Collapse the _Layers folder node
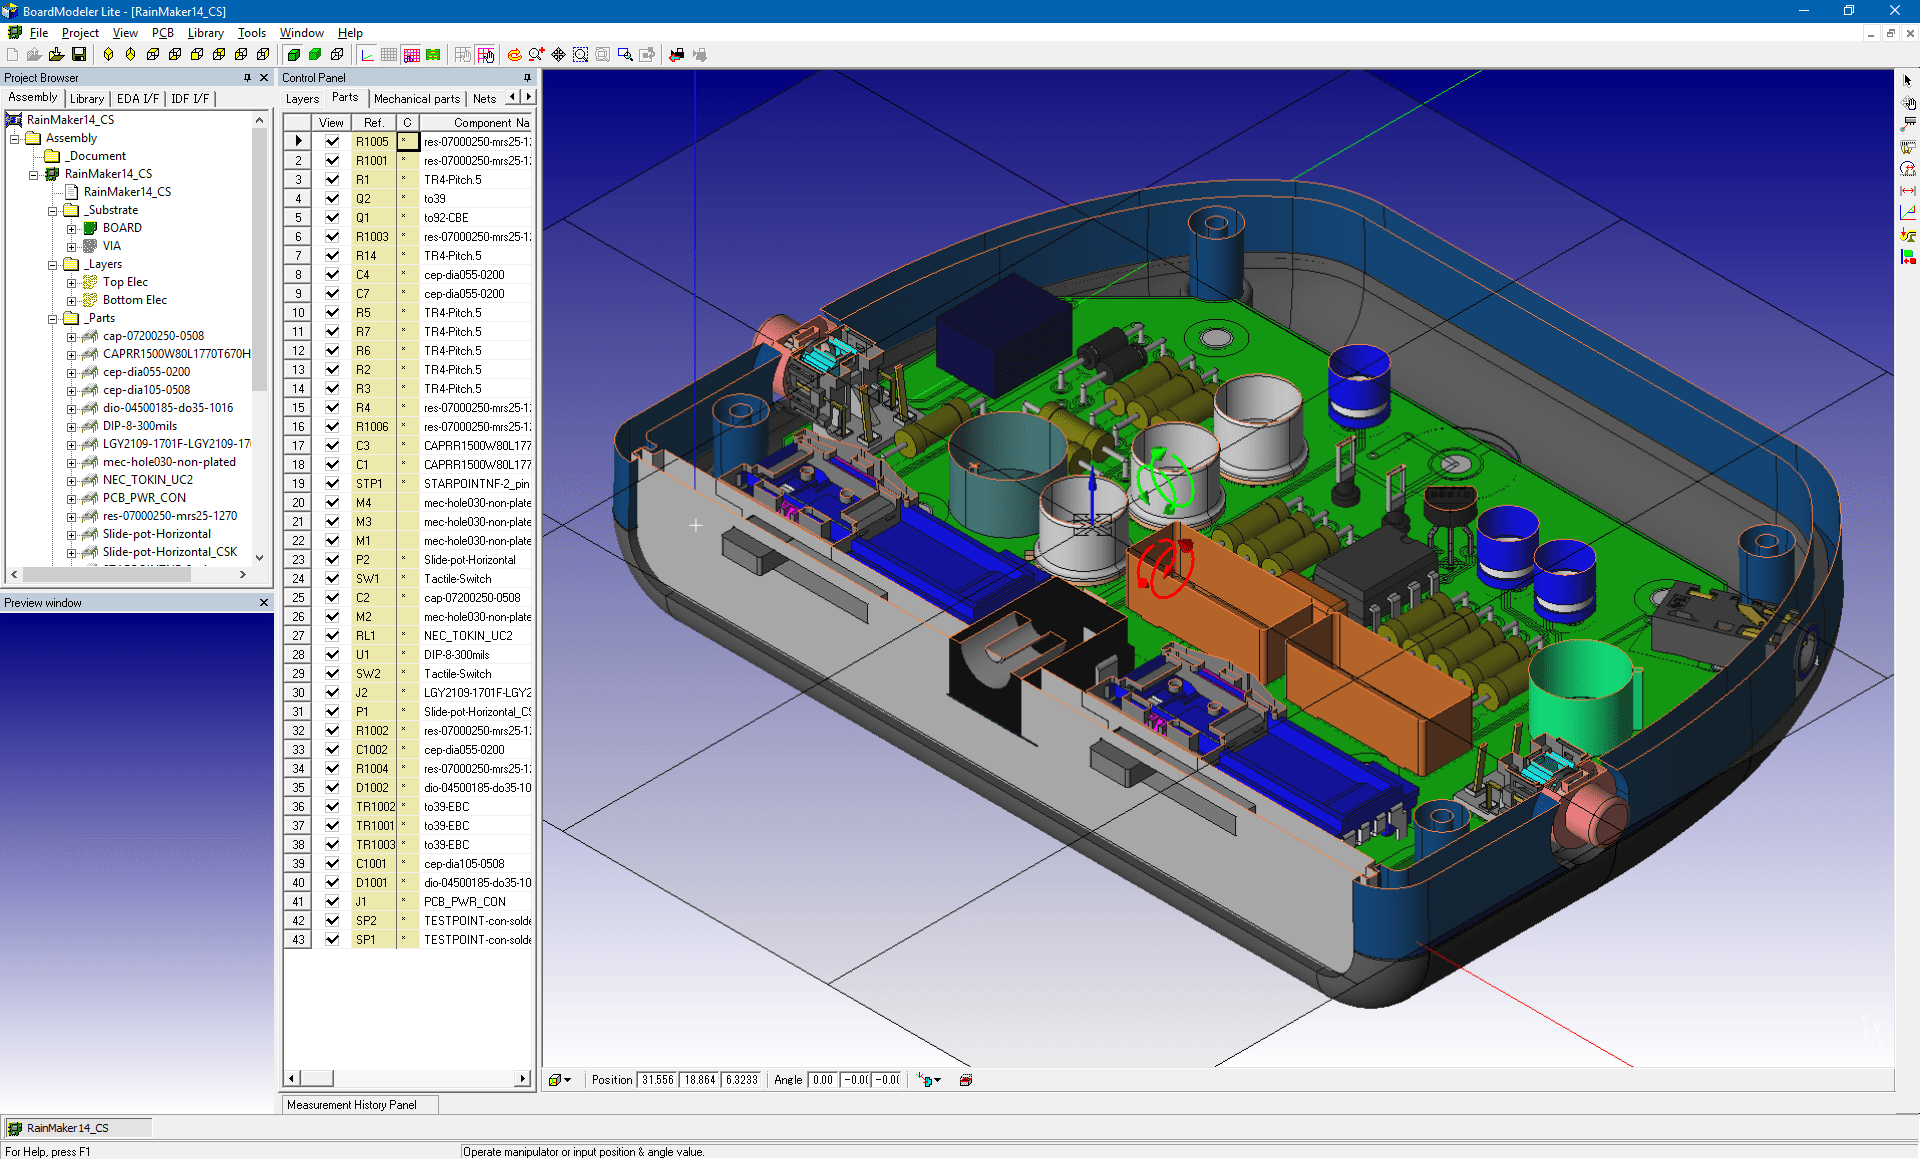 point(53,264)
